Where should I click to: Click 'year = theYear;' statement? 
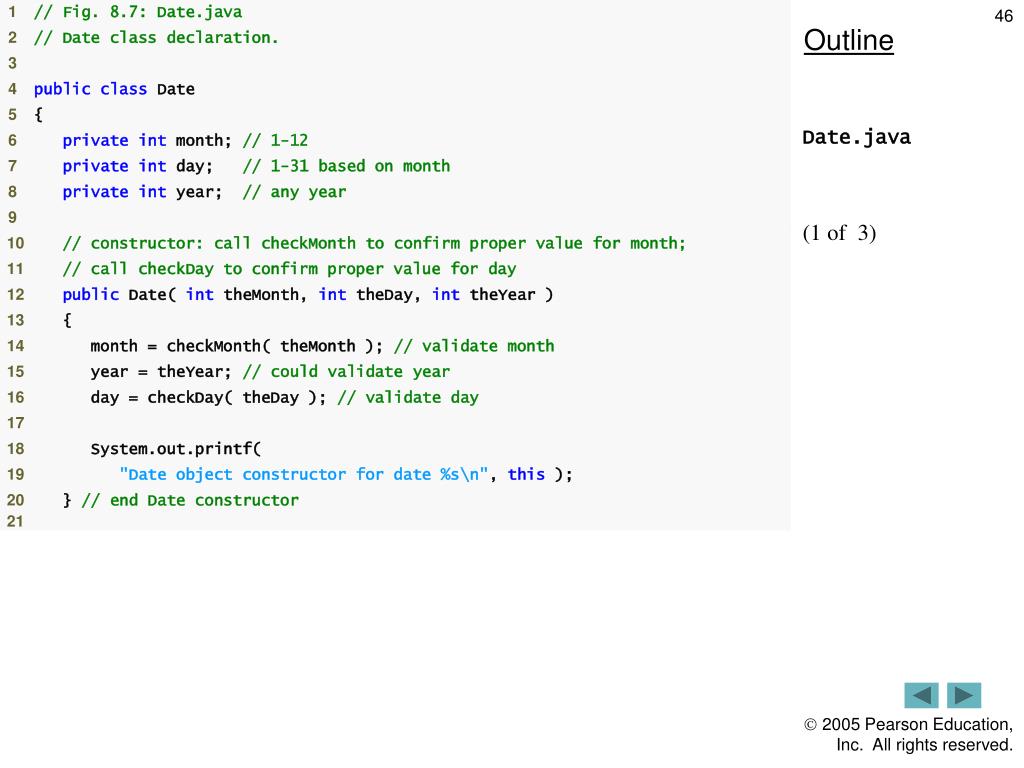[161, 372]
